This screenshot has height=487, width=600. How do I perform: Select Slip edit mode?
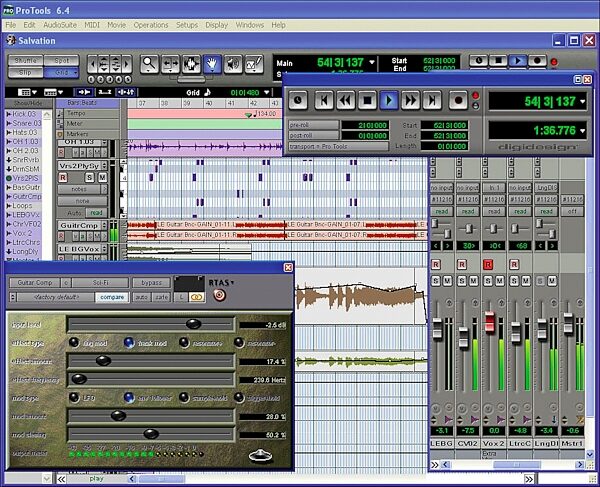click(26, 72)
